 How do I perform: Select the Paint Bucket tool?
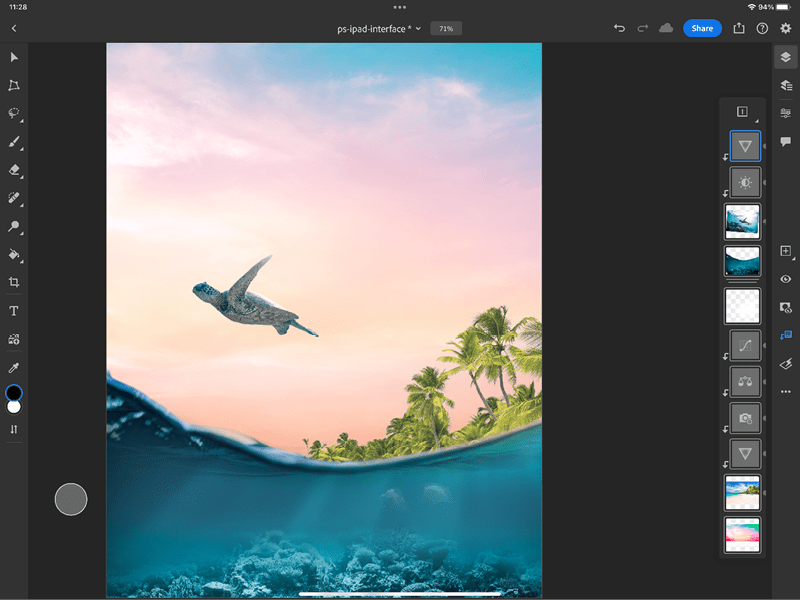coord(14,254)
